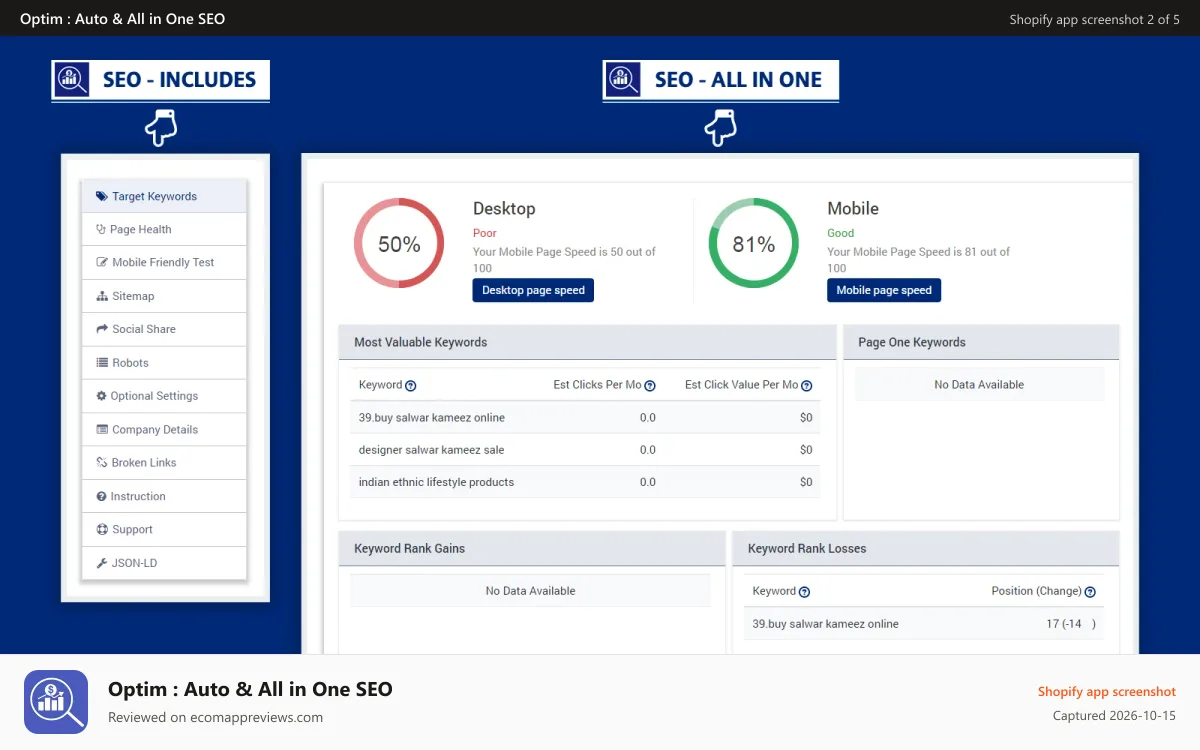The width and height of the screenshot is (1200, 750).
Task: Click 'Position (Change)' column header text
Action: click(x=1037, y=591)
